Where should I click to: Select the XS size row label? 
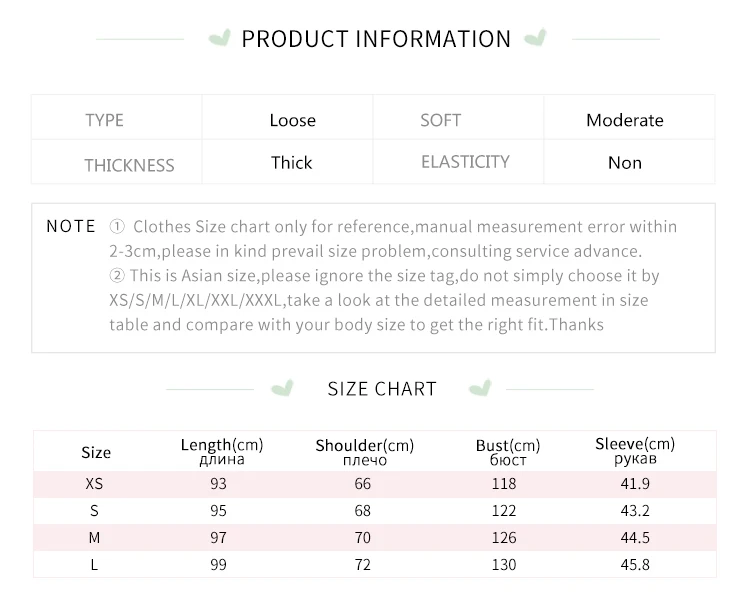[94, 484]
